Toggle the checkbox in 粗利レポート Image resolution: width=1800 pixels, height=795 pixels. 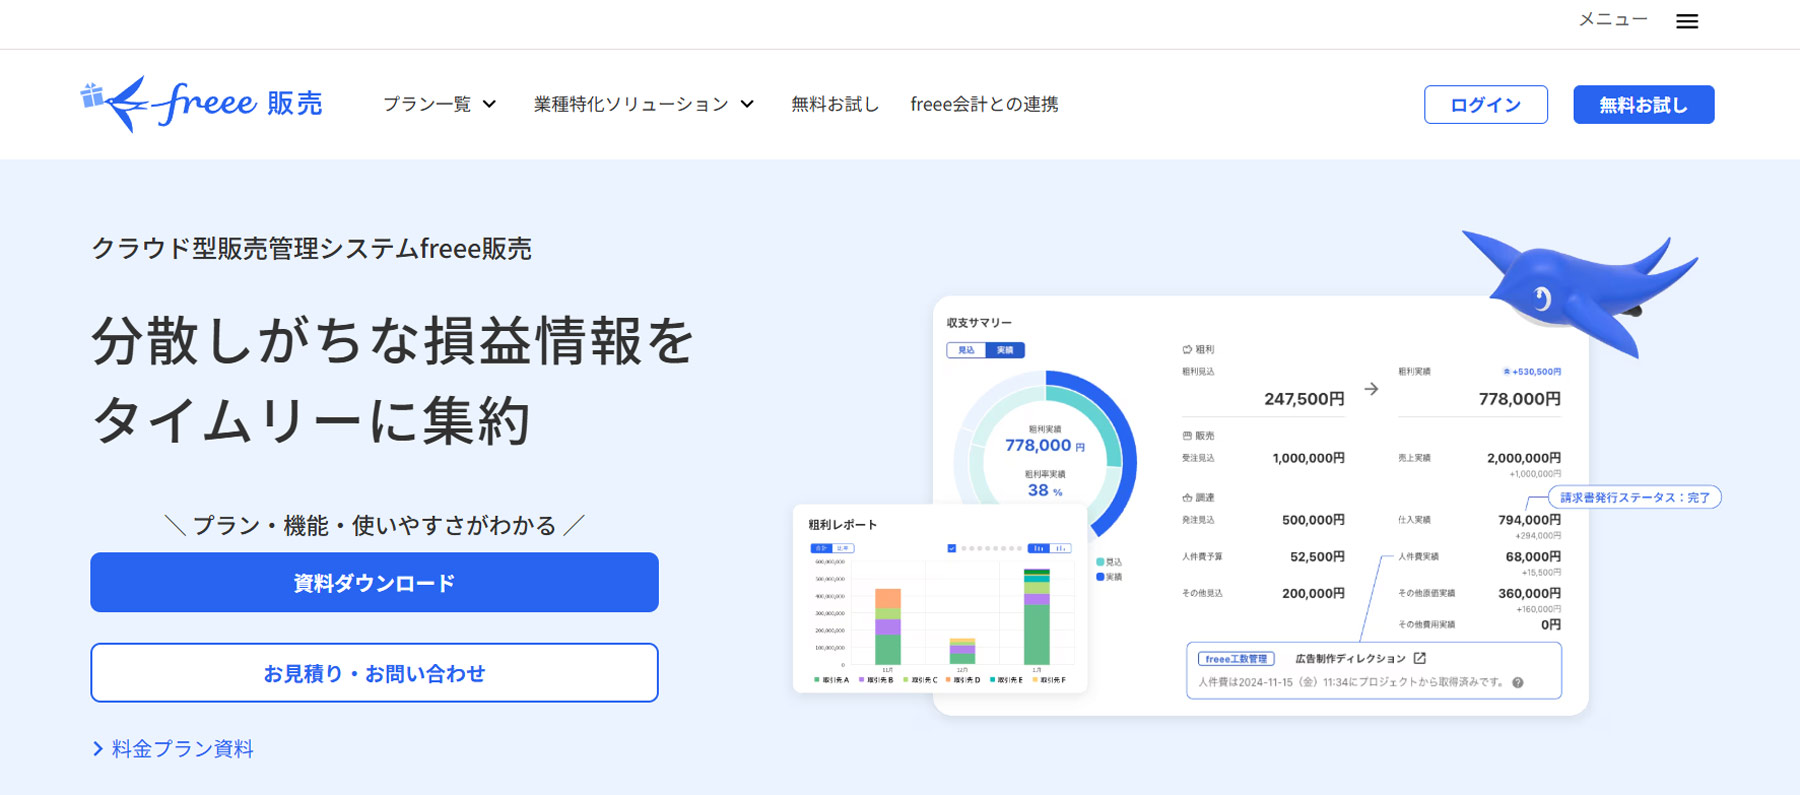952,548
